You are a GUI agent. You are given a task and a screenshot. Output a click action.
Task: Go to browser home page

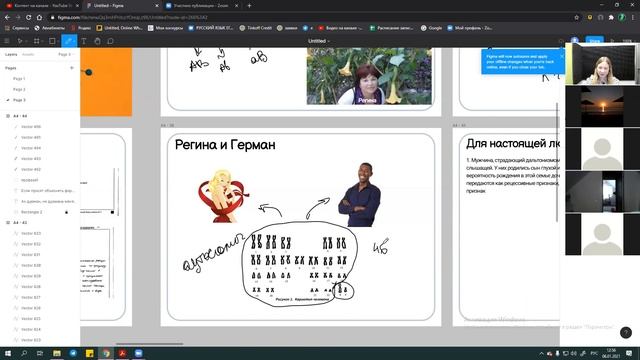[39, 18]
